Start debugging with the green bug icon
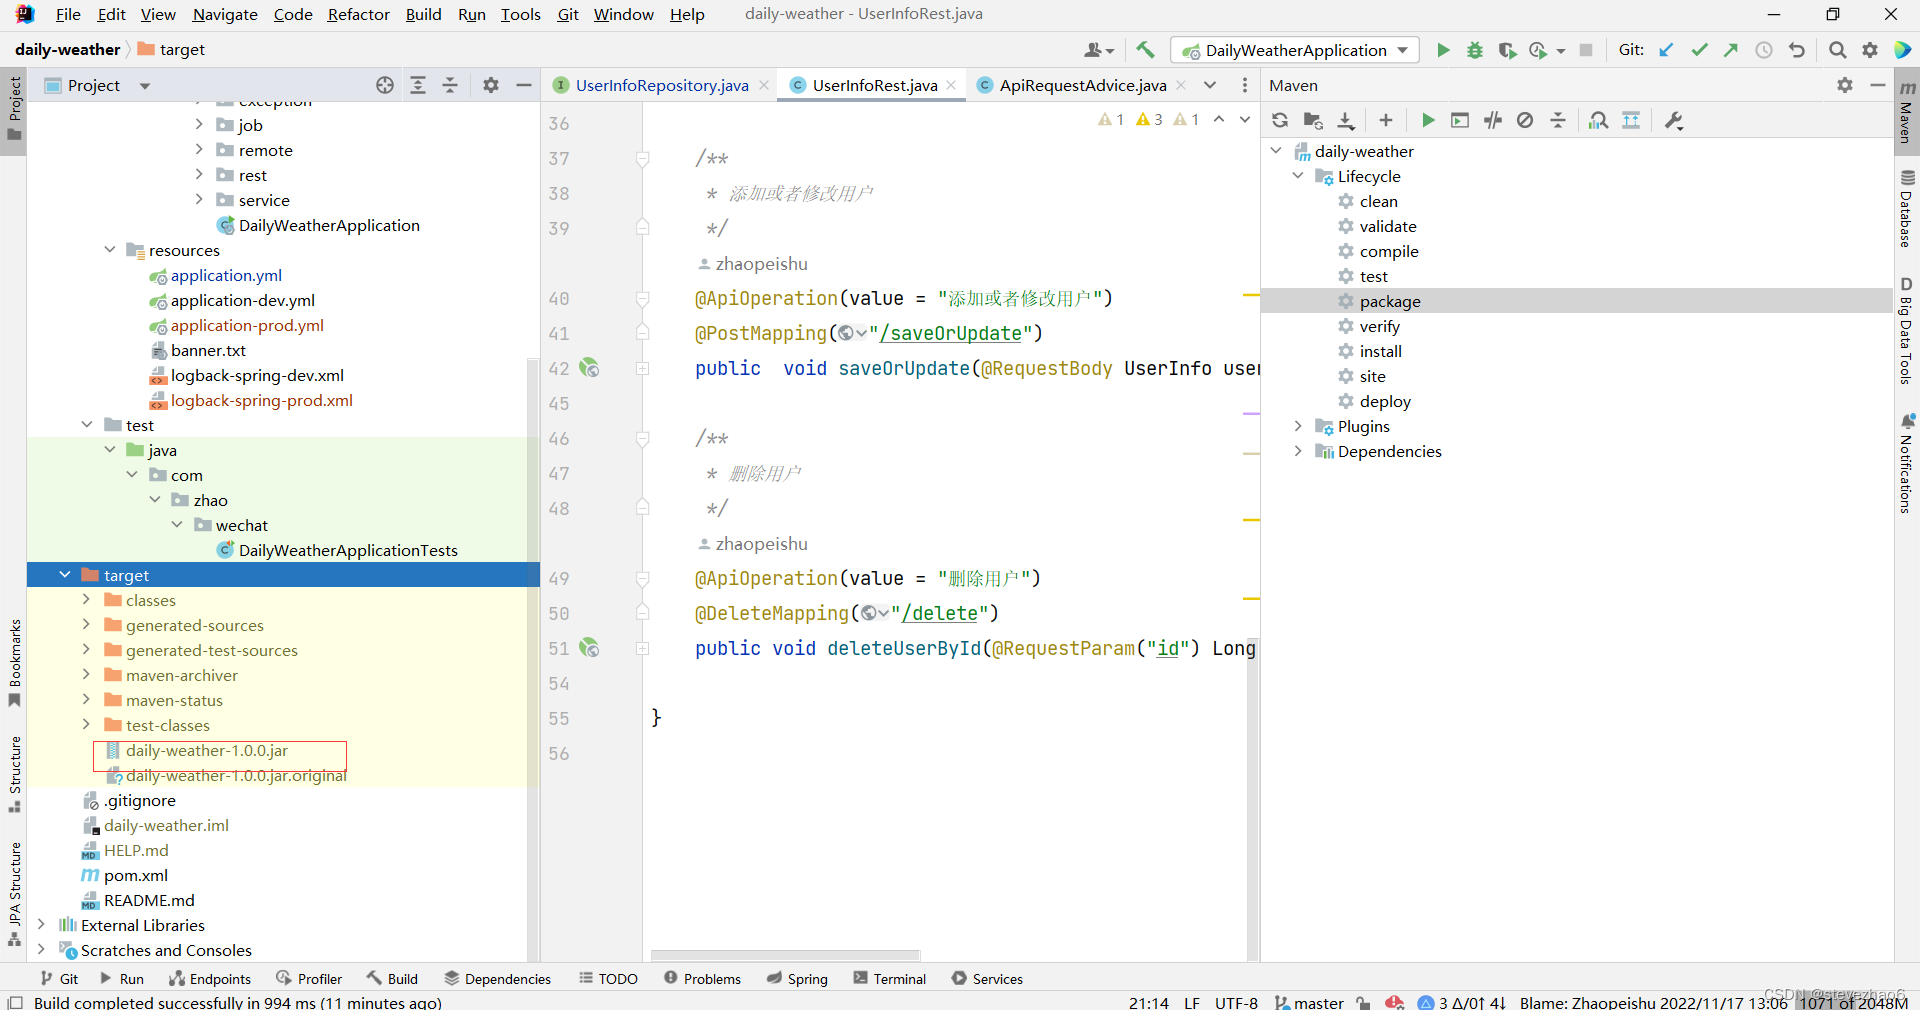Image resolution: width=1920 pixels, height=1010 pixels. (x=1474, y=50)
